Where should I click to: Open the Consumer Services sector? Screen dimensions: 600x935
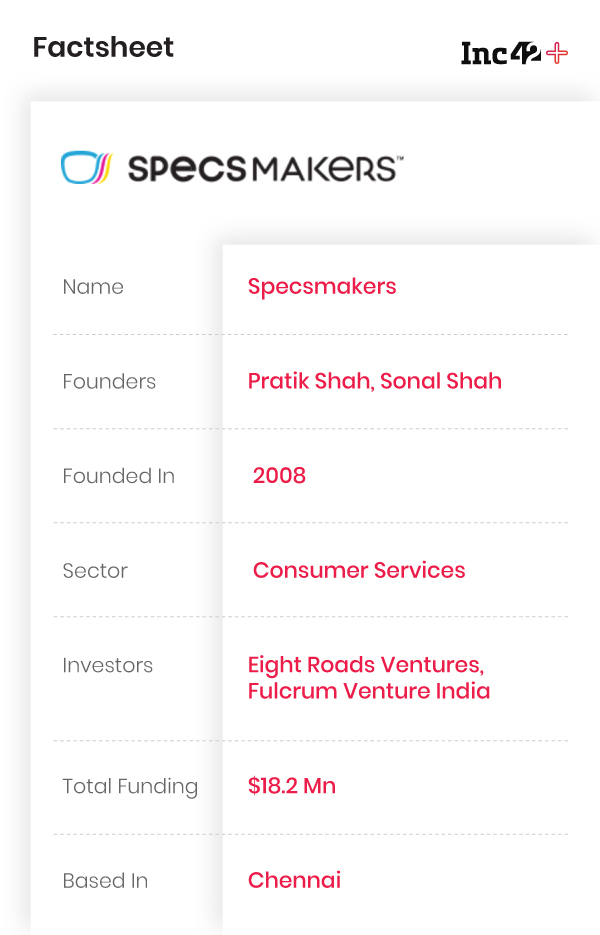359,570
